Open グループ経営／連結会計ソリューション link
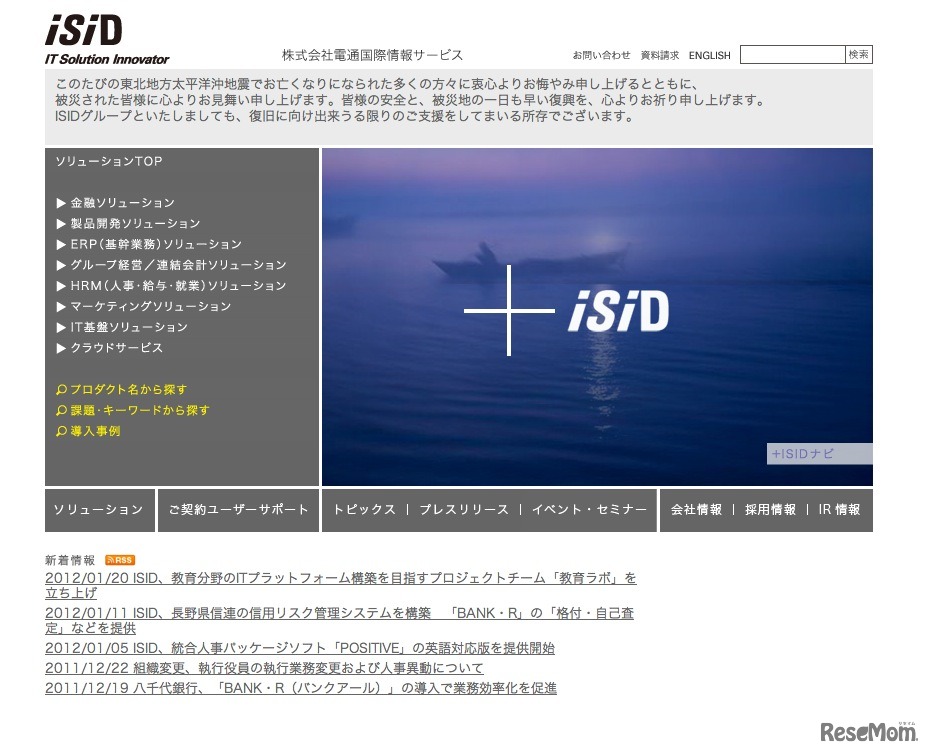This screenshot has width=931, height=755. (x=178, y=265)
